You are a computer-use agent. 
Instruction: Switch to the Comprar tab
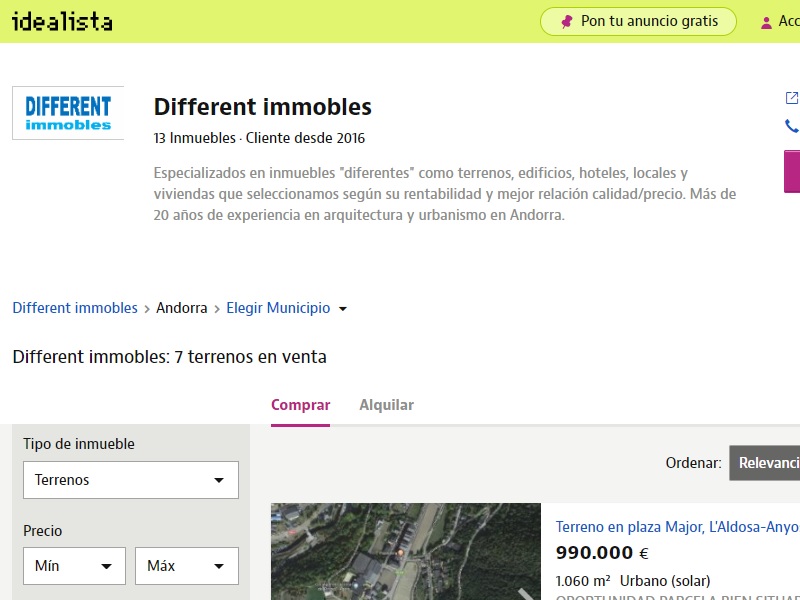301,405
